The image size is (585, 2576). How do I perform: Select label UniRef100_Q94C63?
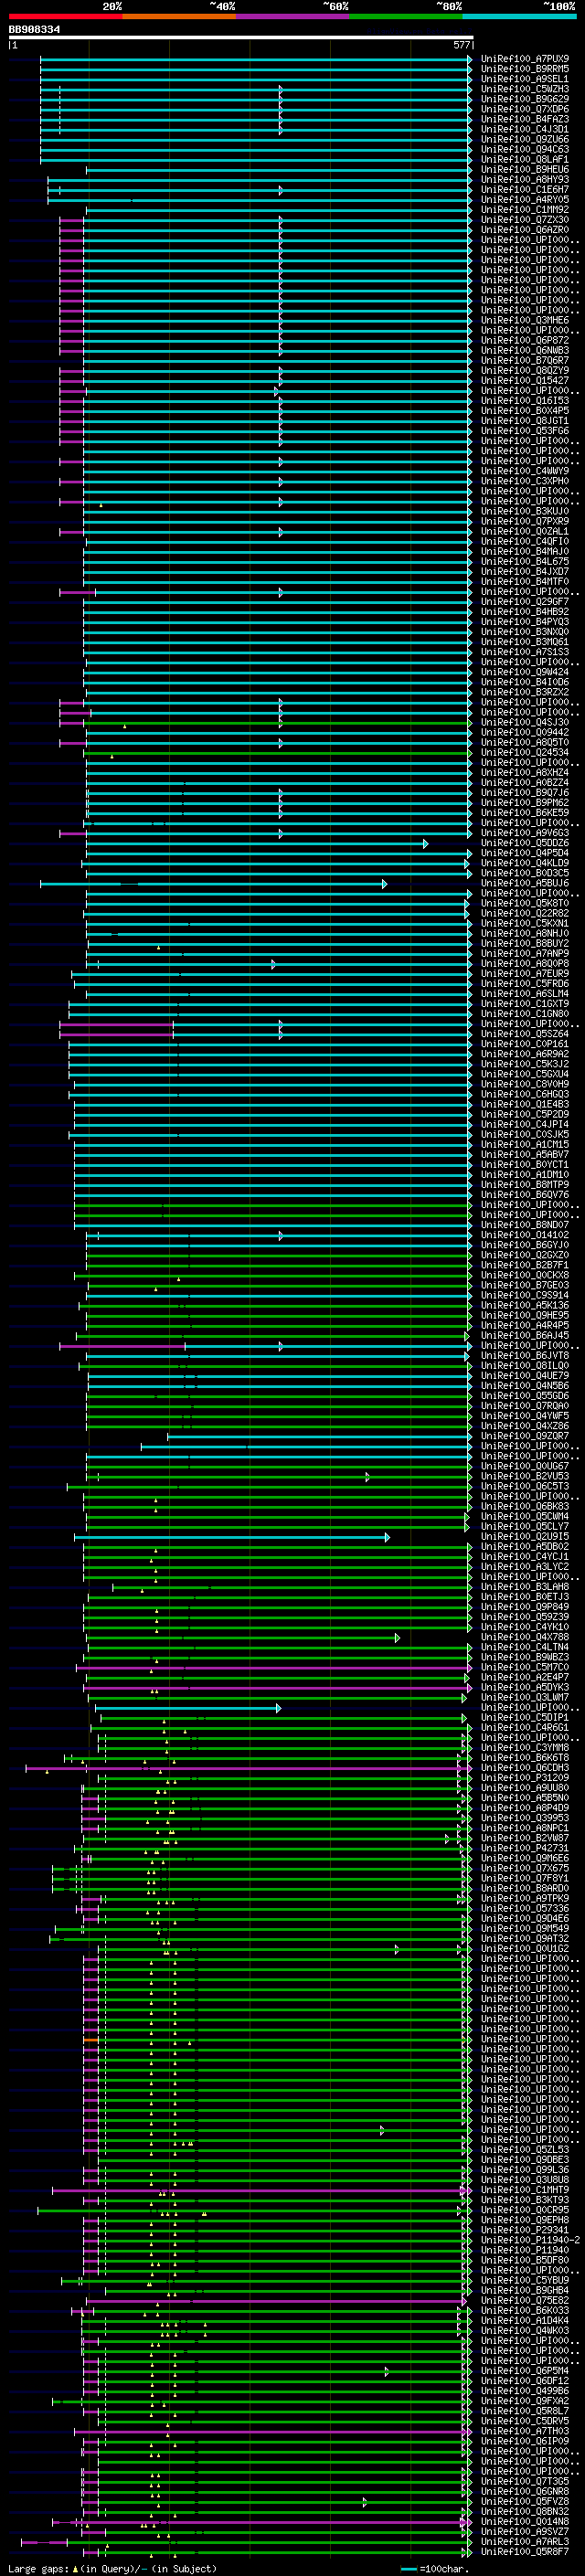525,149
